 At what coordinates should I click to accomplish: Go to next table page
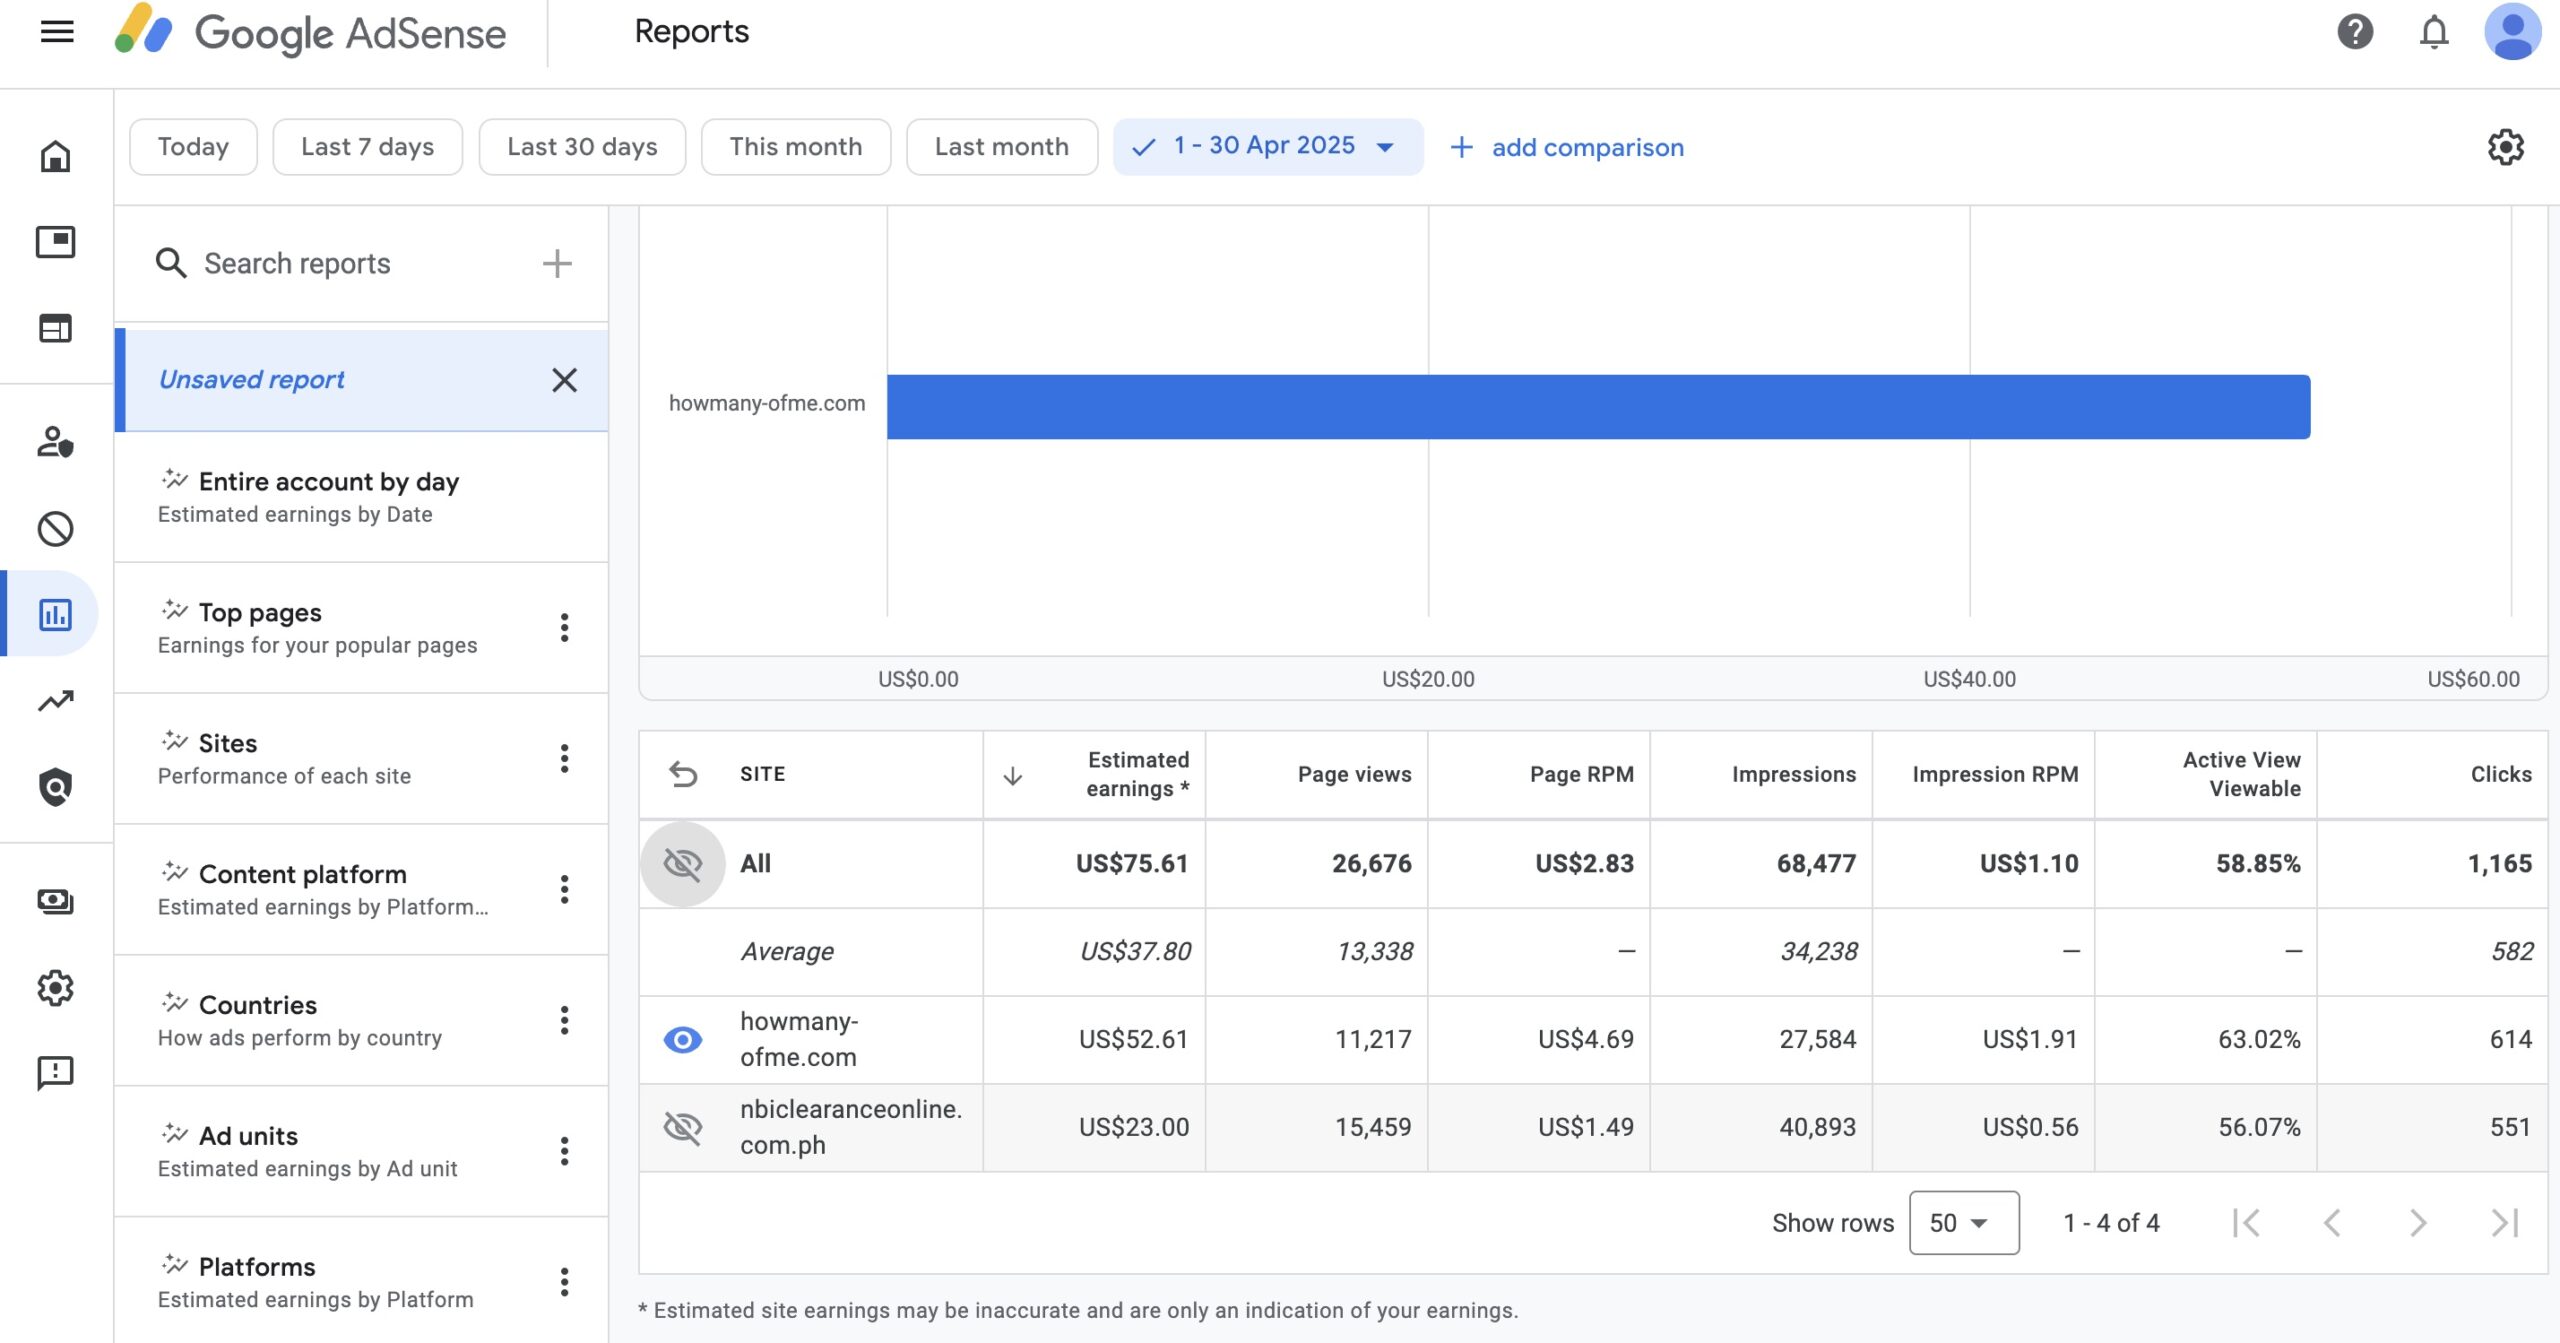click(2418, 1222)
